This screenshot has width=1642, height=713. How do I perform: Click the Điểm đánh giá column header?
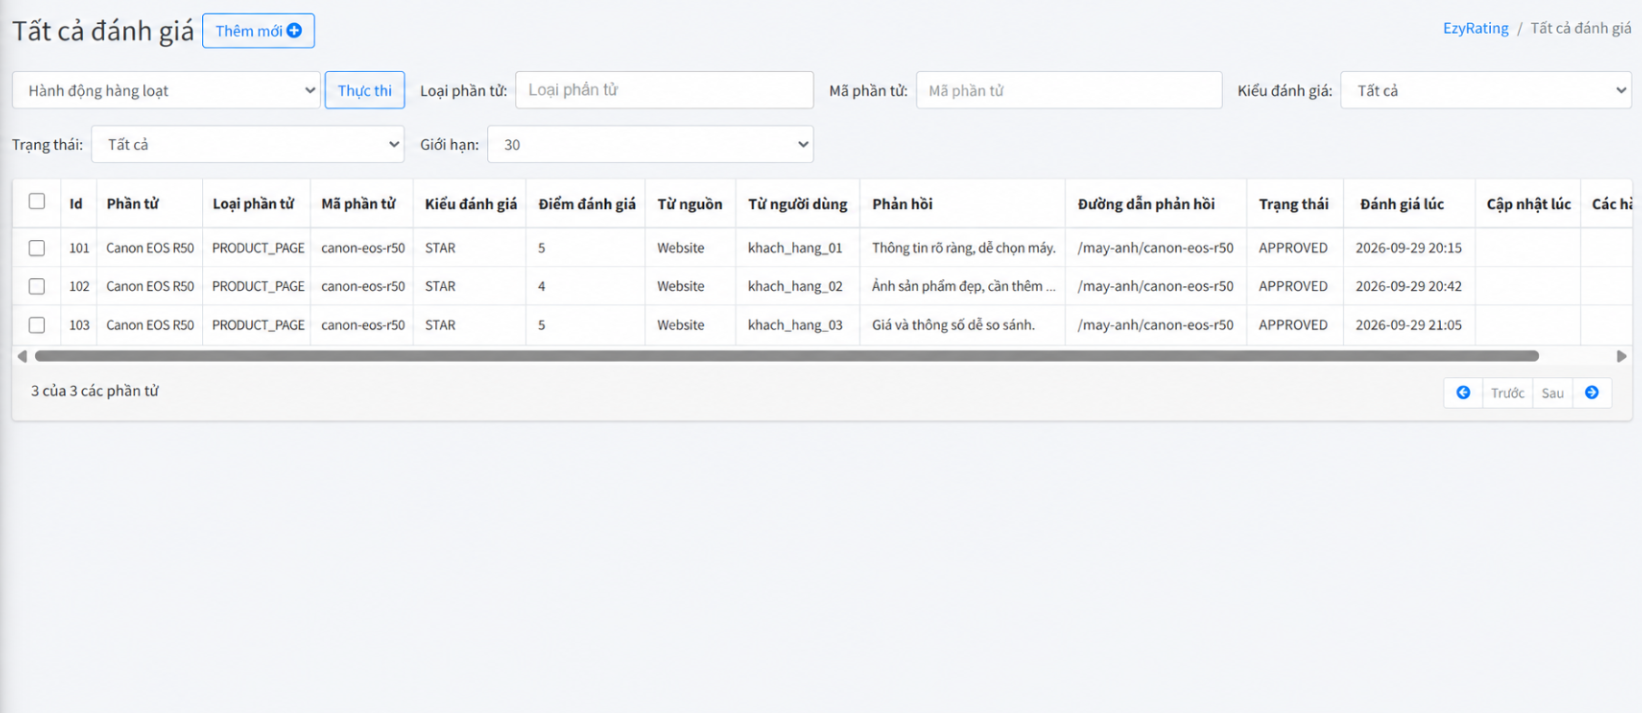pos(587,204)
